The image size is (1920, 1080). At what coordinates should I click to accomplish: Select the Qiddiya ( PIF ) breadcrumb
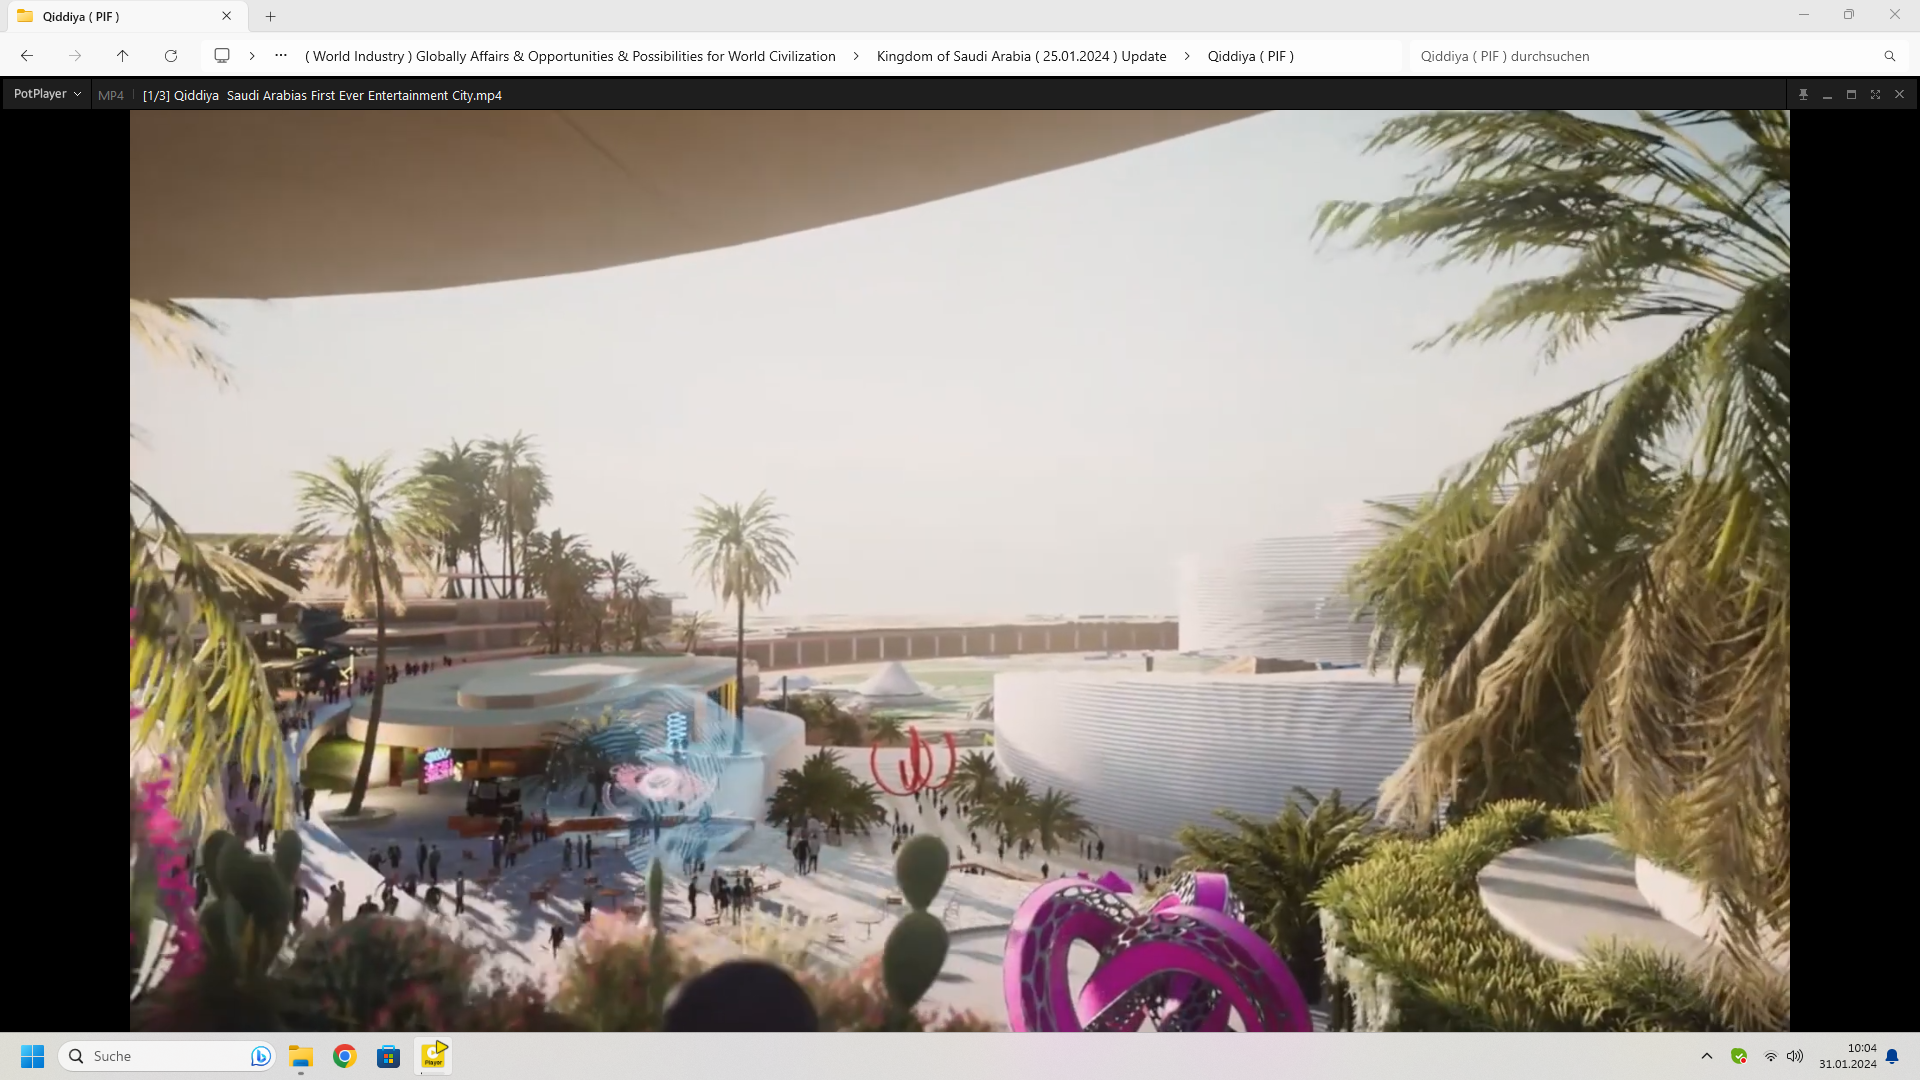click(1250, 56)
